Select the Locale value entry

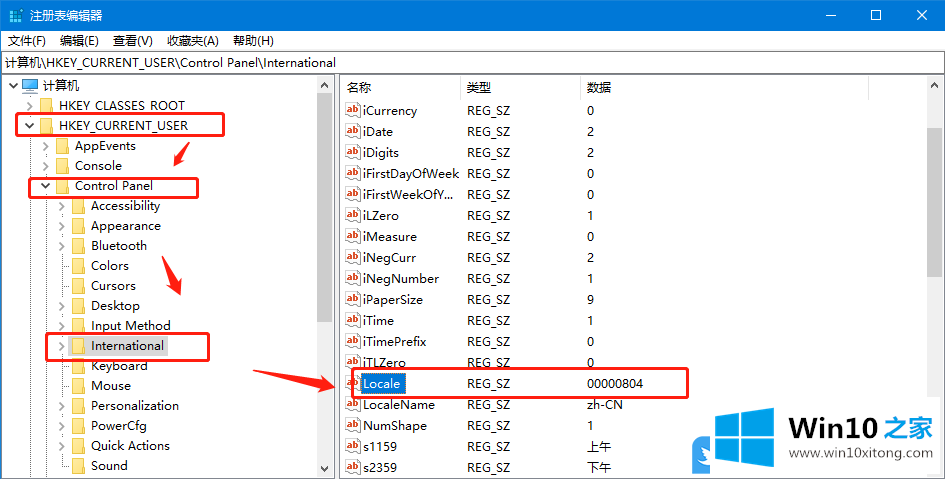point(381,383)
